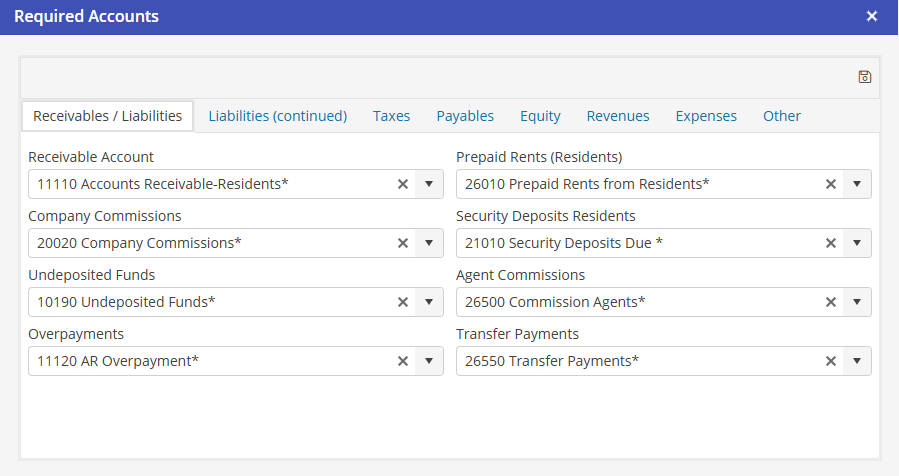Clear the Overpayments selection
Screen dimensions: 899x476
click(403, 361)
